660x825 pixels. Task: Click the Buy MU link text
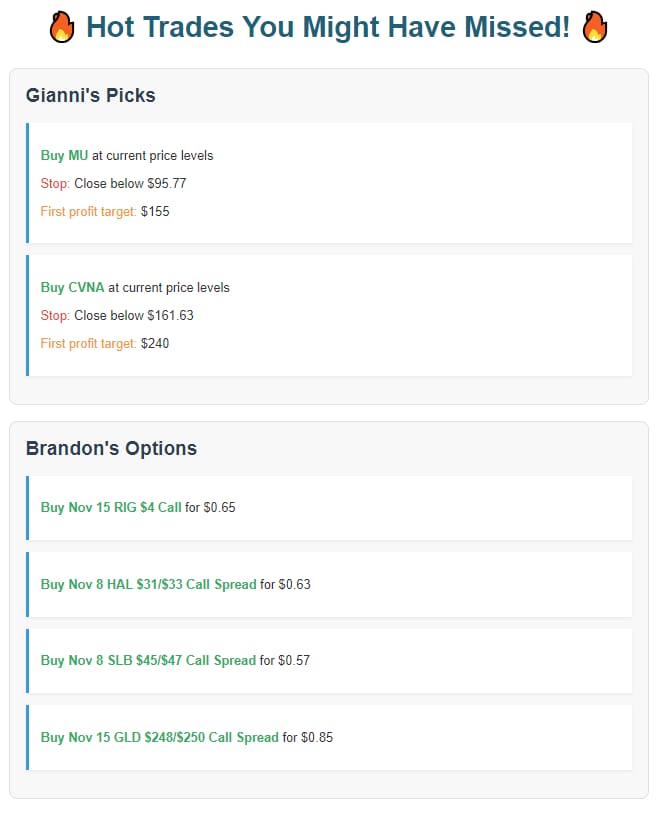pos(64,156)
